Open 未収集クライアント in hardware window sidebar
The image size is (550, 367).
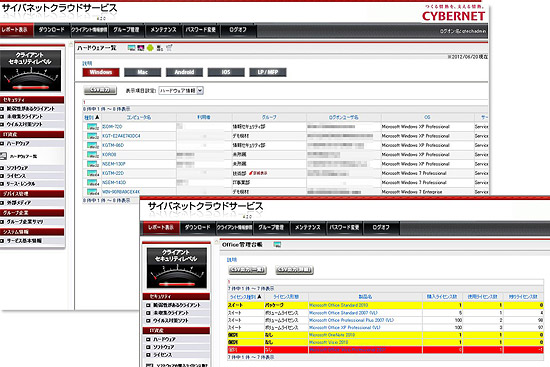pos(25,116)
